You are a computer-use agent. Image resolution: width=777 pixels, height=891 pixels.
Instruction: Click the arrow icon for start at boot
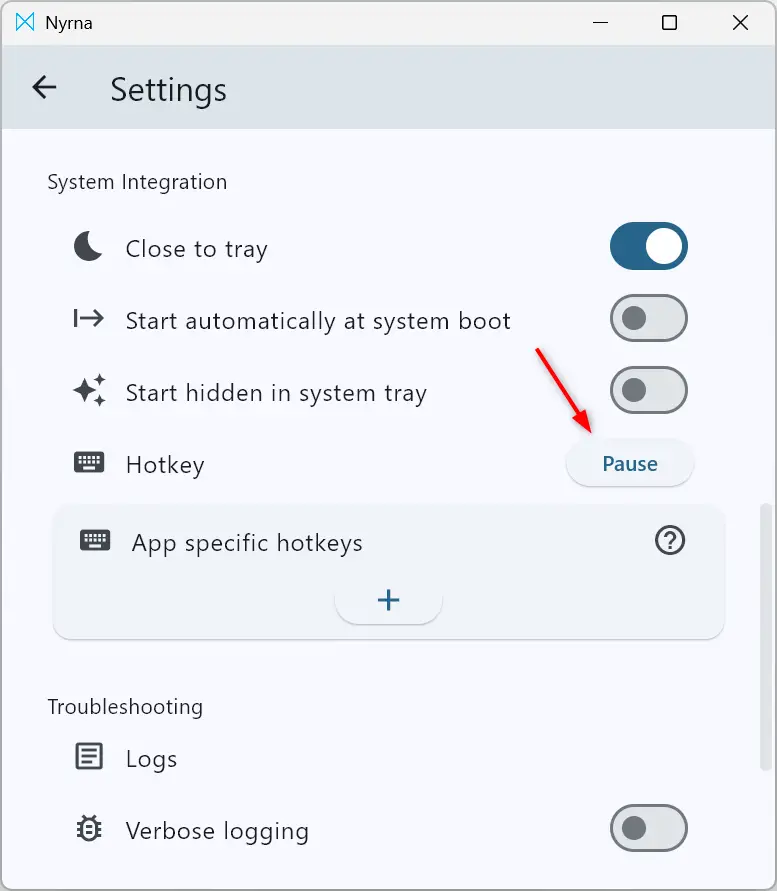(89, 318)
